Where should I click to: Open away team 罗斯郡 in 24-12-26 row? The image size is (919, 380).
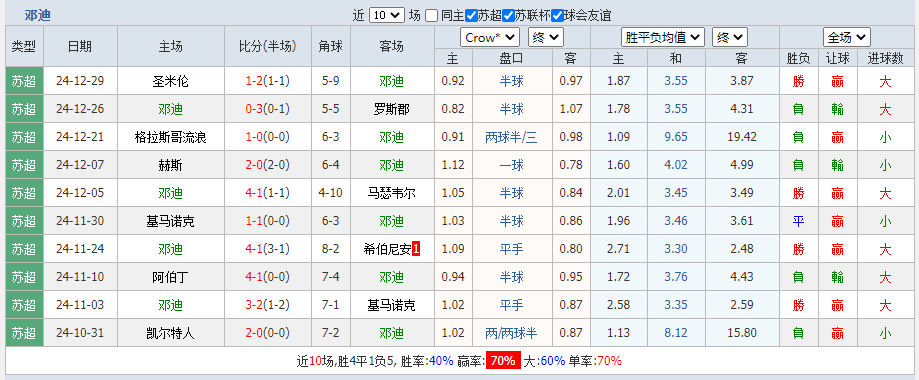392,109
